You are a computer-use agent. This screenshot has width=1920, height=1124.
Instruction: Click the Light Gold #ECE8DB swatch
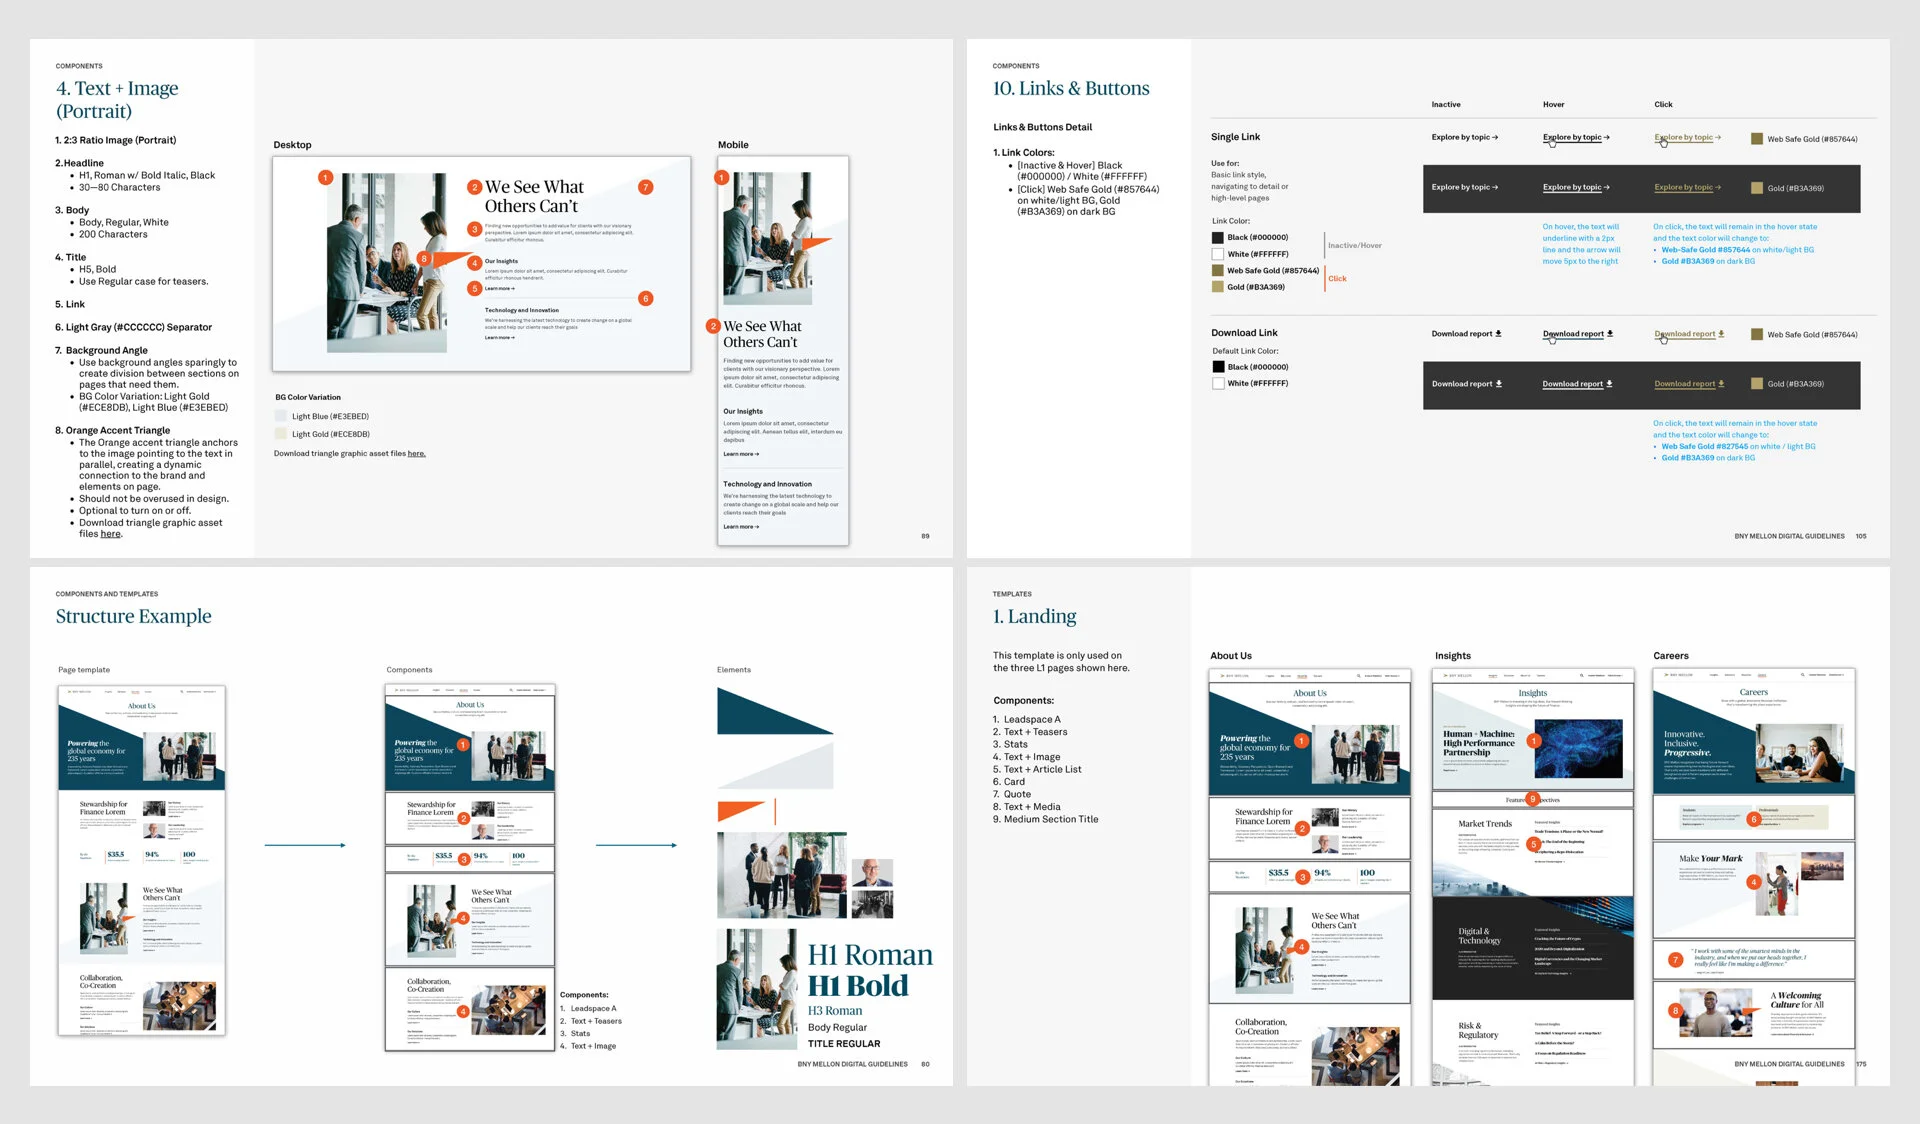coord(281,434)
